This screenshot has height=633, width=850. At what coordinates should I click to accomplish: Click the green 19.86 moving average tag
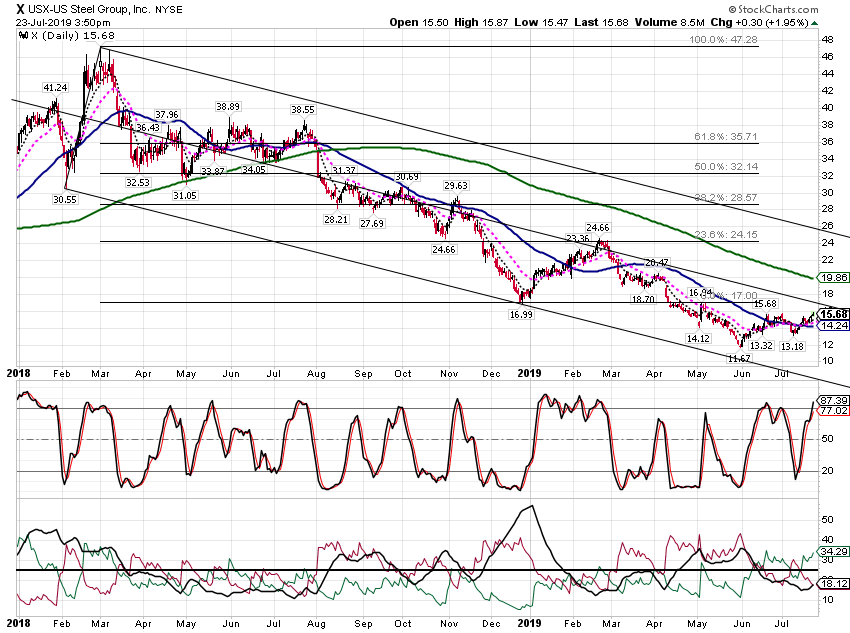834,277
